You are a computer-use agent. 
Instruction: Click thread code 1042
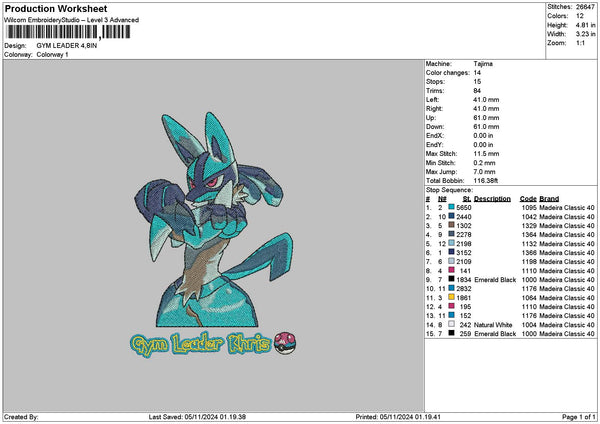529,217
